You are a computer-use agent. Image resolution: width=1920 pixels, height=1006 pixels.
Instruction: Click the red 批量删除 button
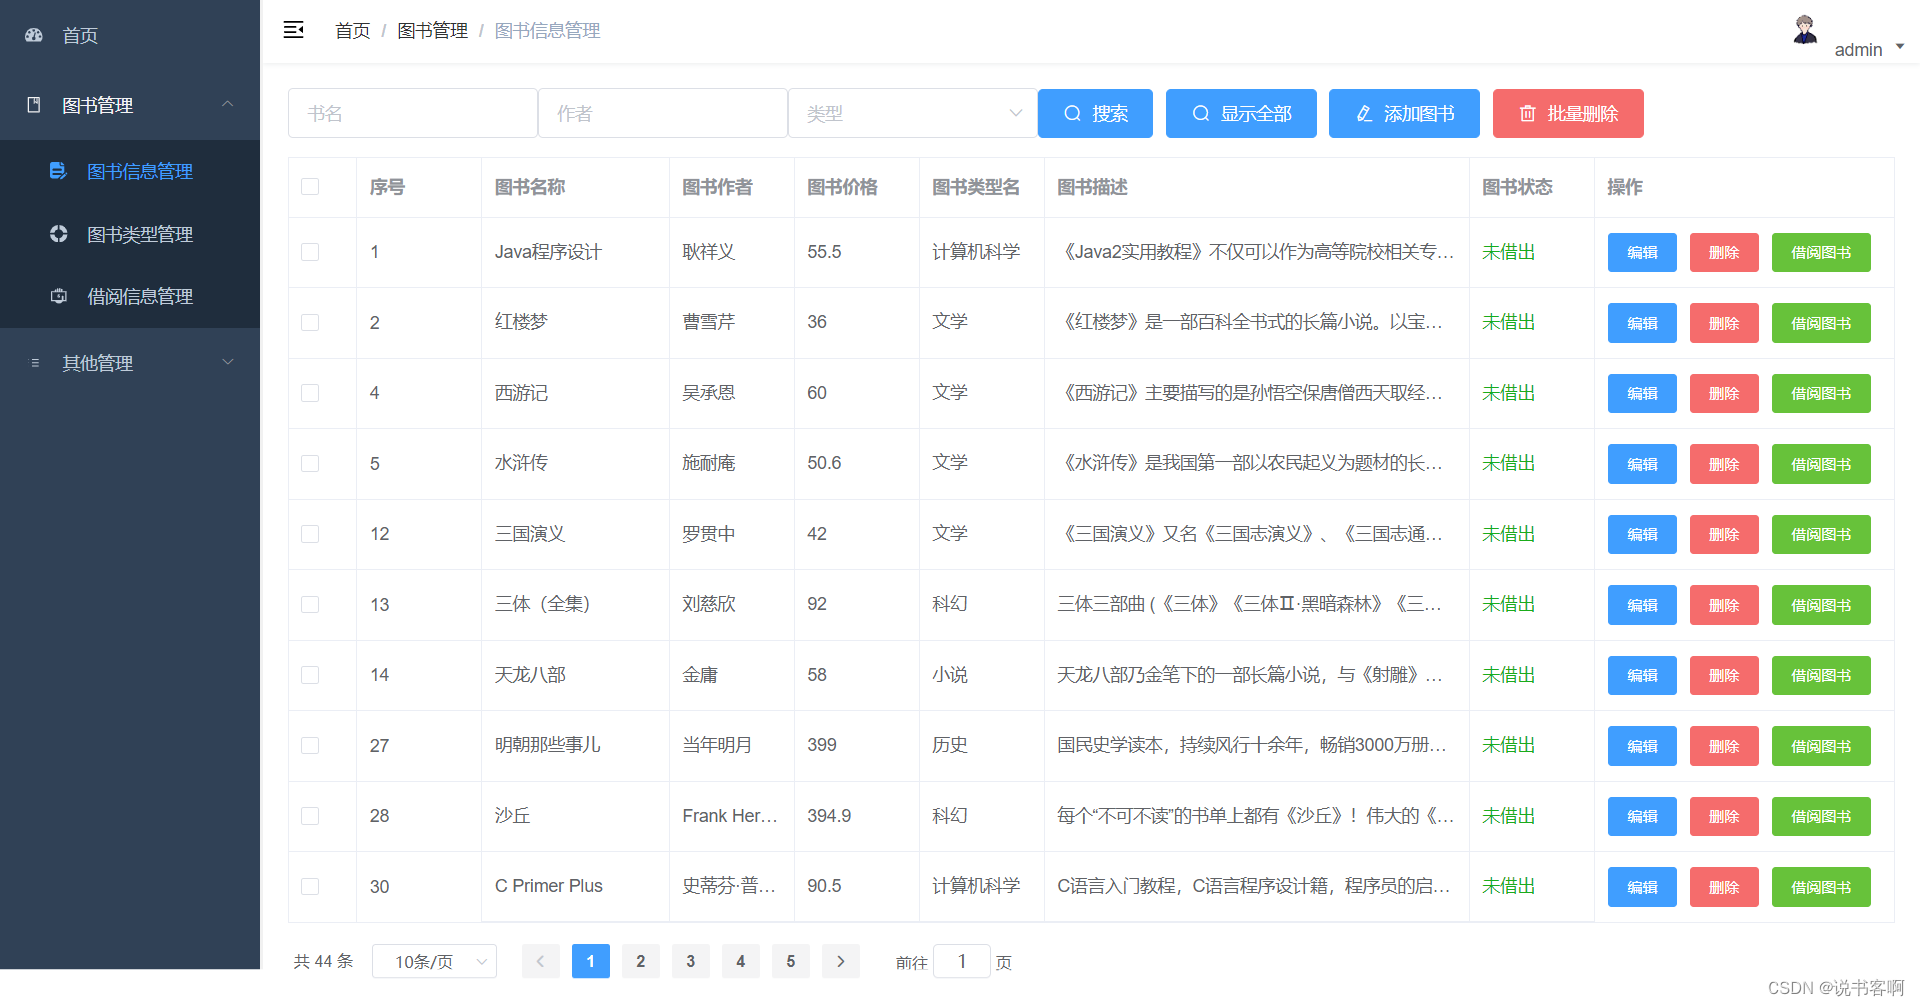pos(1568,113)
